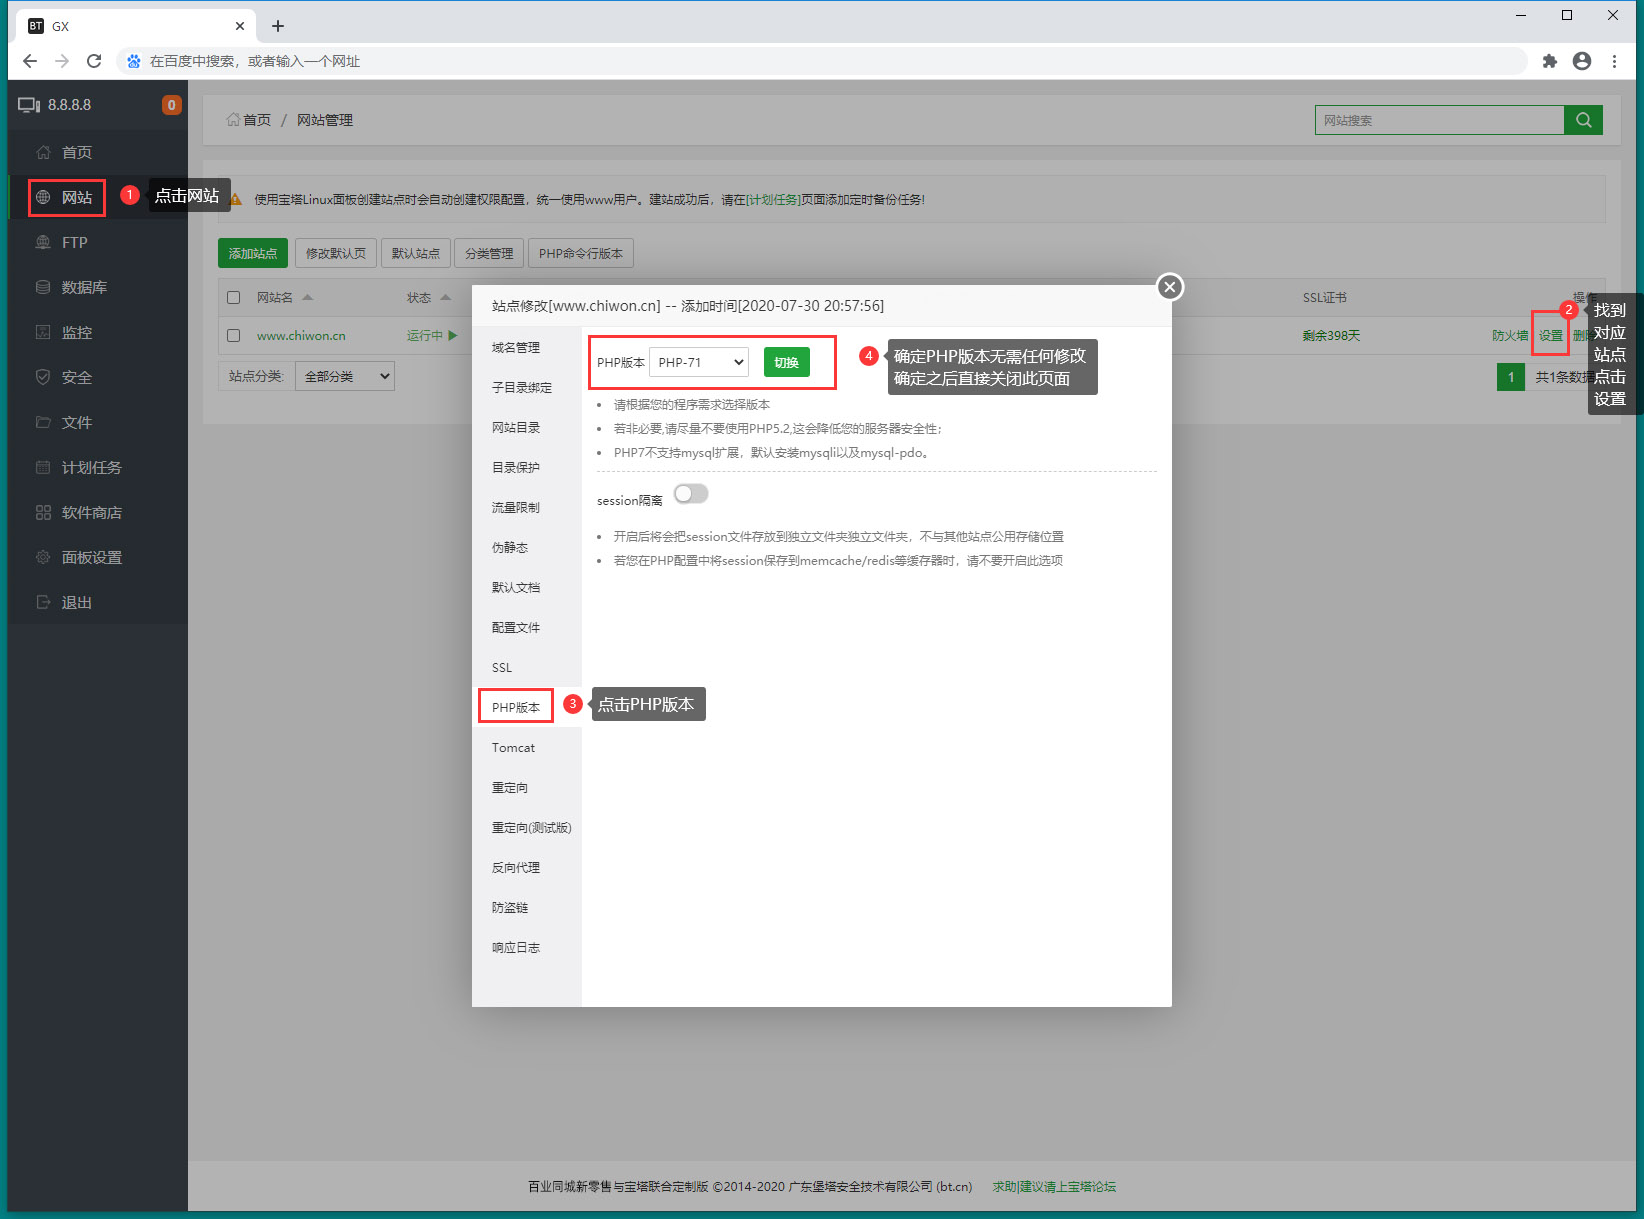Screen dimensions: 1644x1219
Task: Toggle the session isolation switch
Action: pyautogui.click(x=691, y=494)
